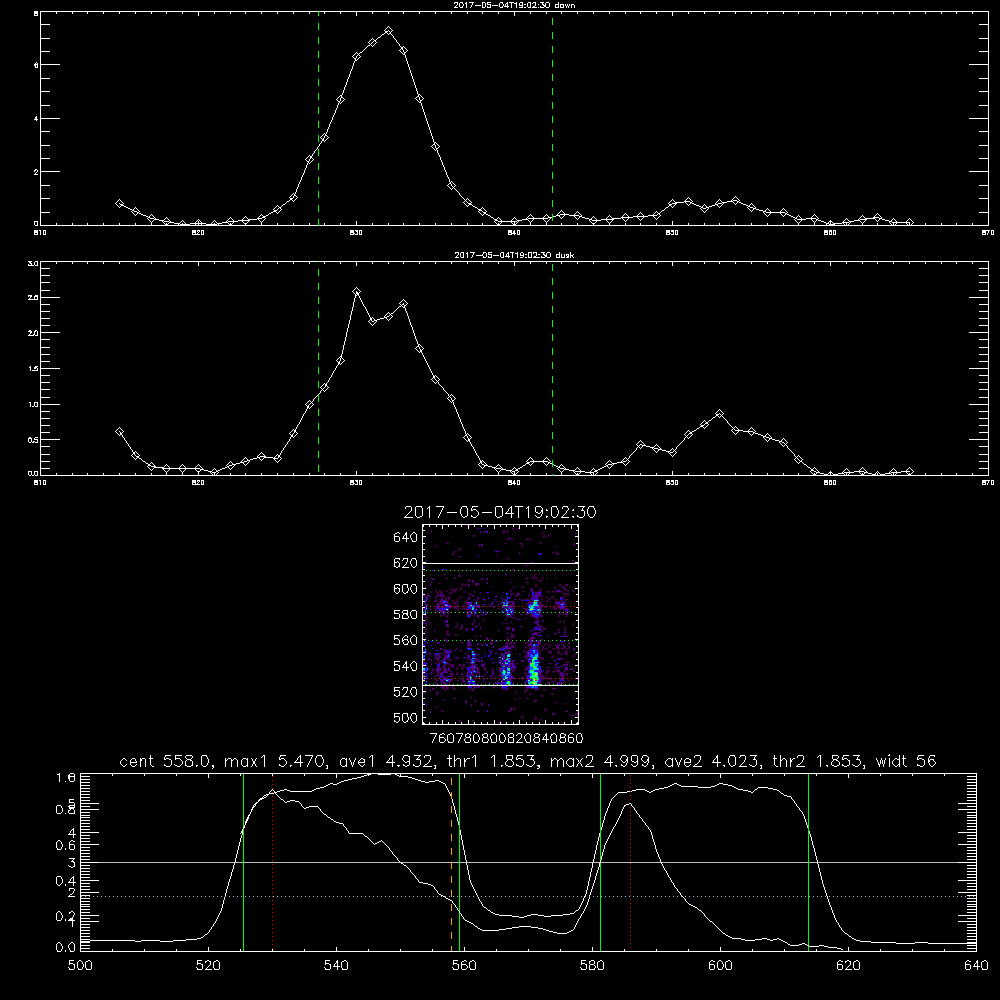
Task: Click left green dashed line in dawn plot
Action: pos(318,121)
